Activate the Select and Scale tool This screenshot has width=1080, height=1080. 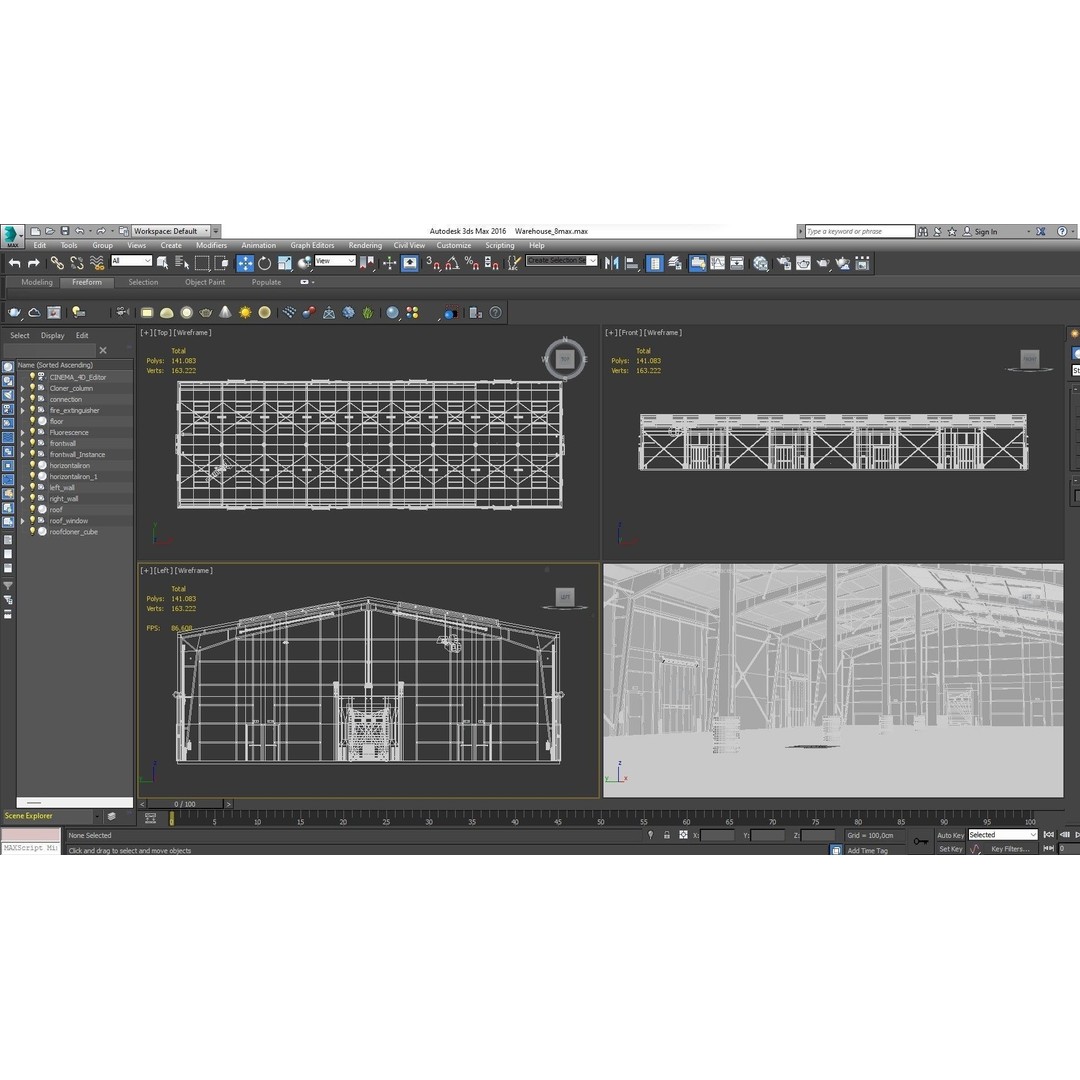tap(284, 263)
